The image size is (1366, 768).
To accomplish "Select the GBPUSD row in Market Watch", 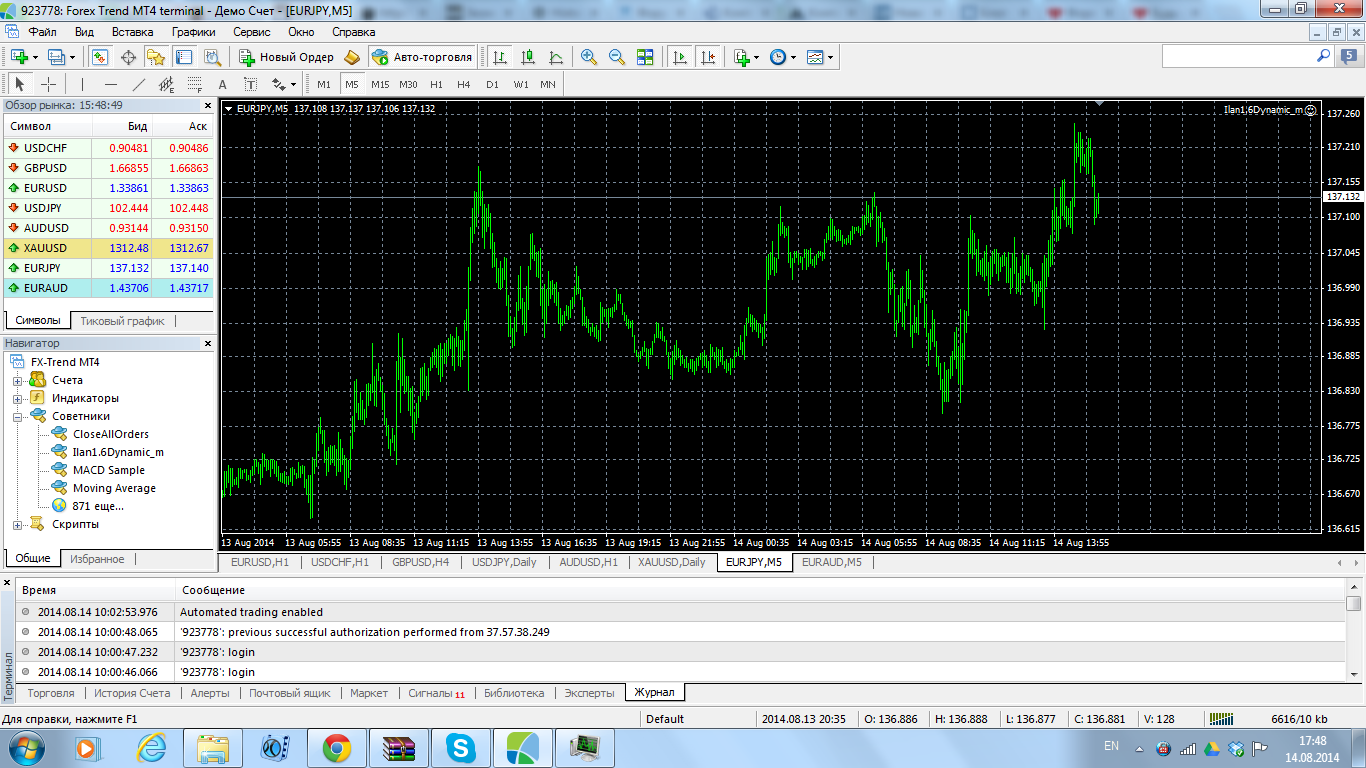I will pos(109,168).
